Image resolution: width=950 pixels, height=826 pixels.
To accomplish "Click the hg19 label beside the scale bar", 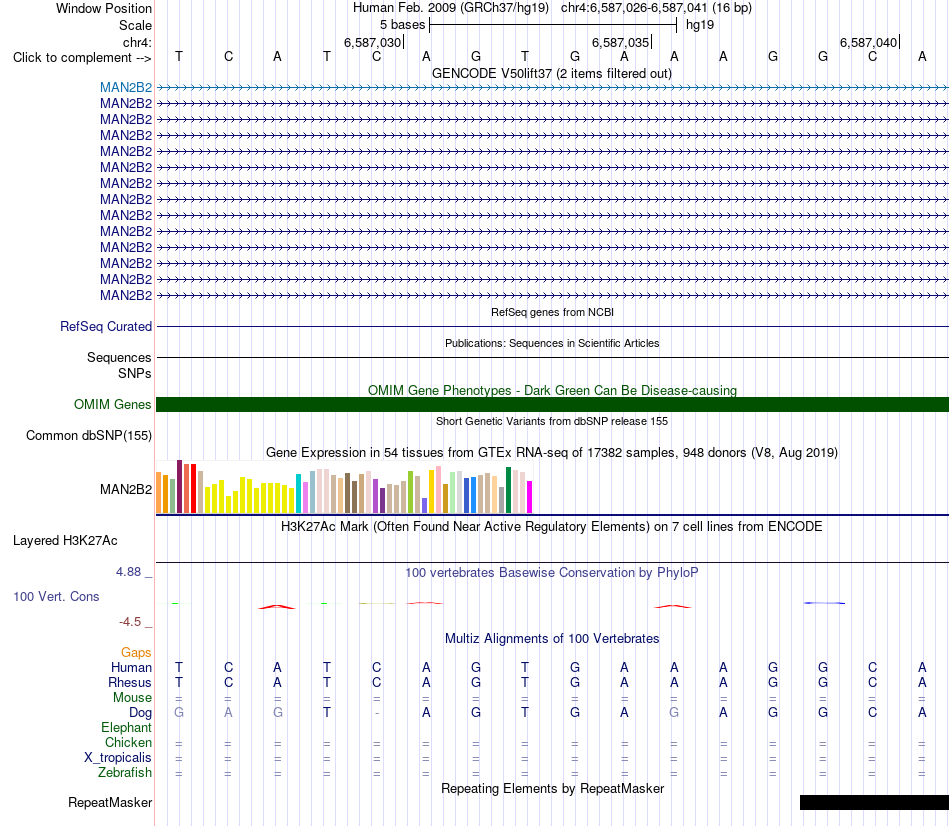I will (700, 25).
